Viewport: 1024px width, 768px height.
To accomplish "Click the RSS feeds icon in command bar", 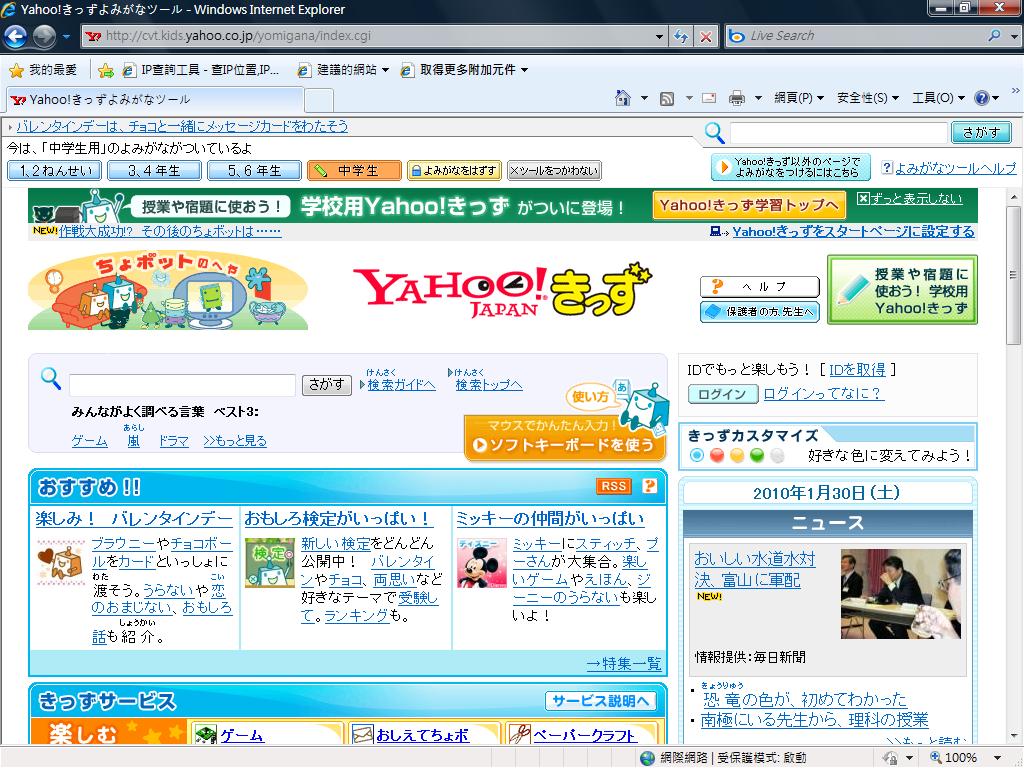I will point(667,99).
